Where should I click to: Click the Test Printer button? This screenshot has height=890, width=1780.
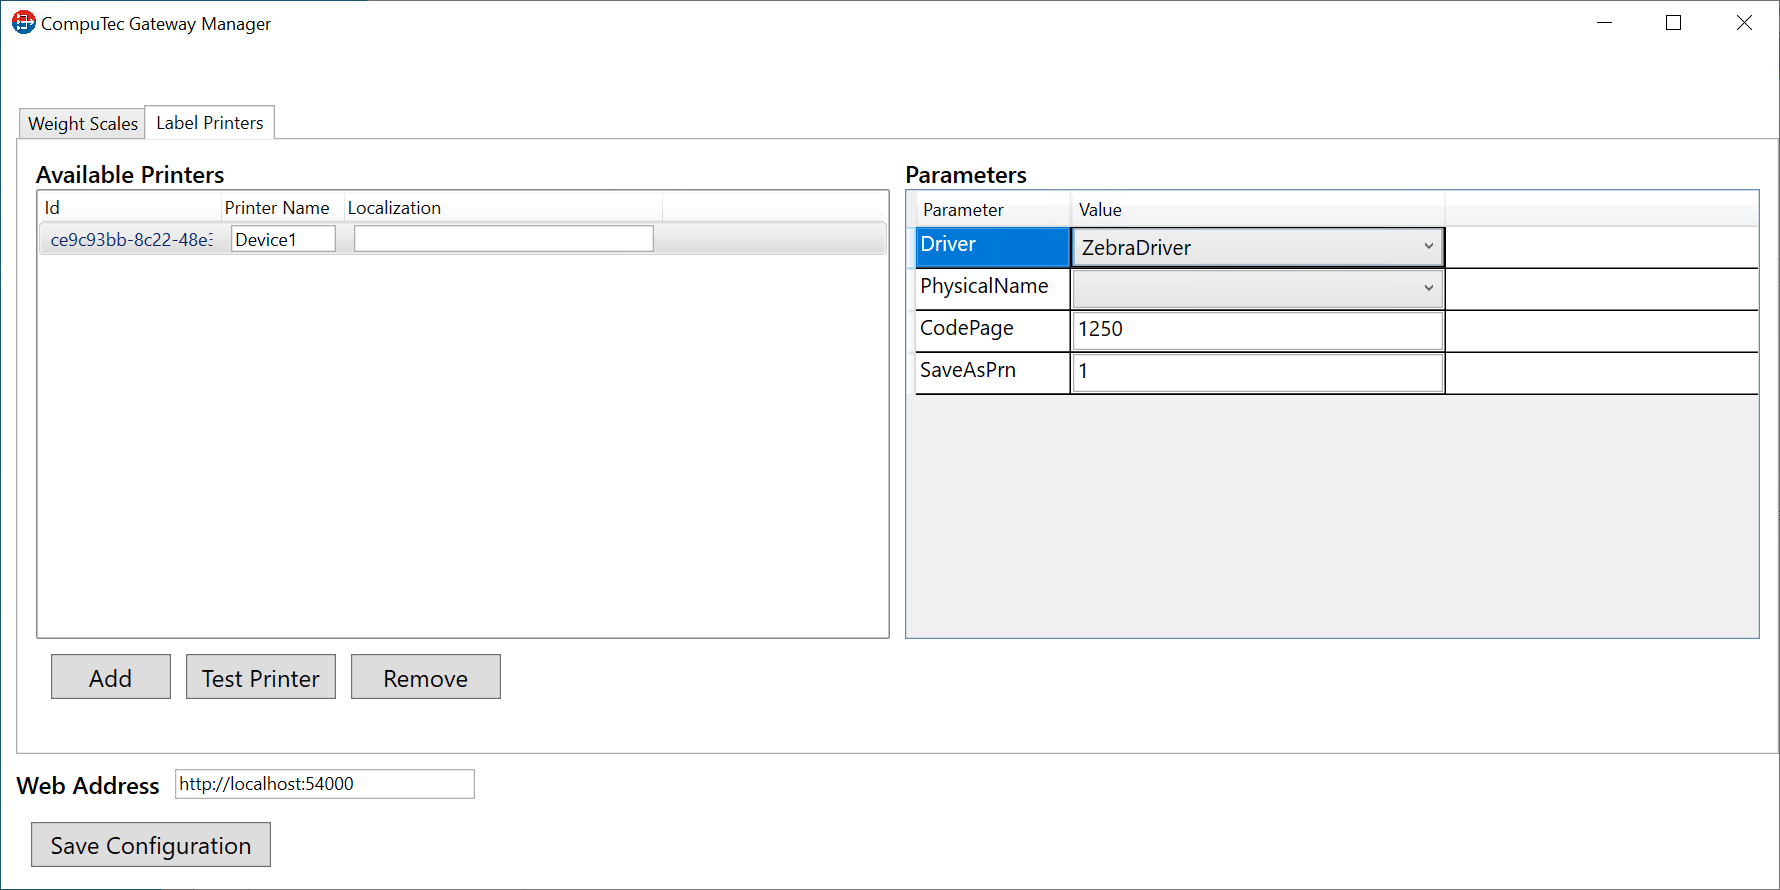point(261,678)
